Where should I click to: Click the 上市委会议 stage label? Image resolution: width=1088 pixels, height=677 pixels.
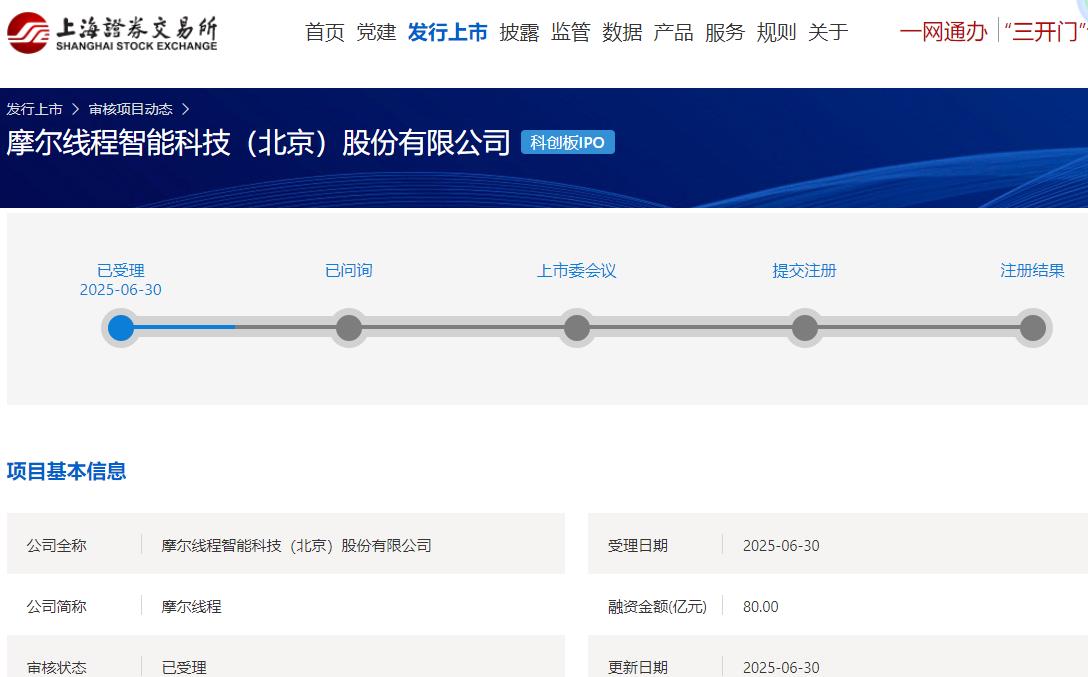tap(577, 271)
